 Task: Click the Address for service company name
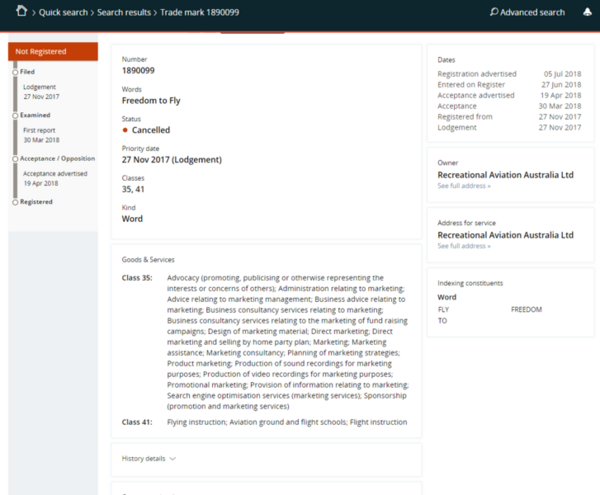[505, 235]
